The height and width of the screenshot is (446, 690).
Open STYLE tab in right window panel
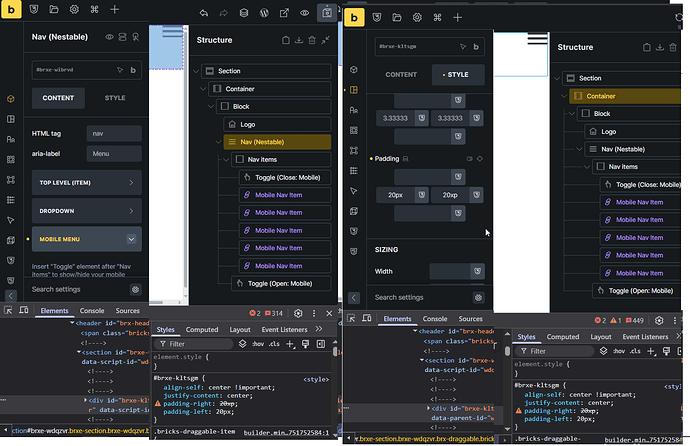[458, 75]
